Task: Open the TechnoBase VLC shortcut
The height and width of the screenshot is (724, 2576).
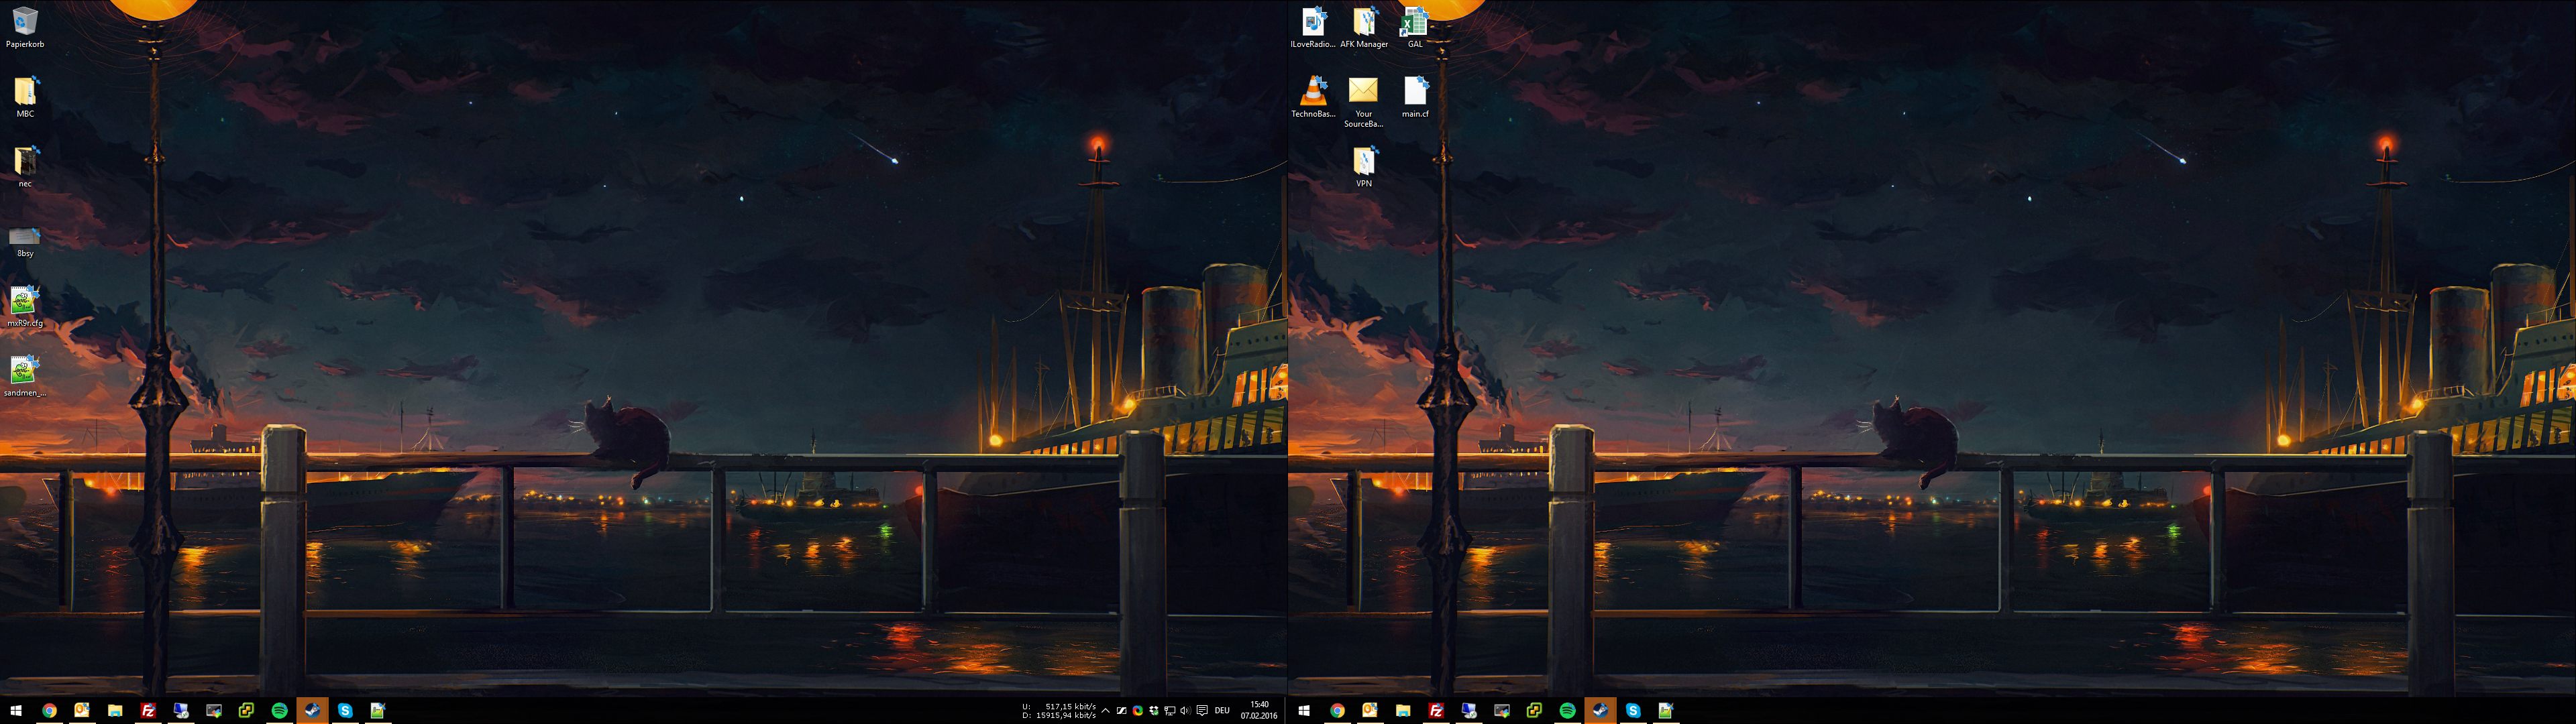Action: point(1312,92)
